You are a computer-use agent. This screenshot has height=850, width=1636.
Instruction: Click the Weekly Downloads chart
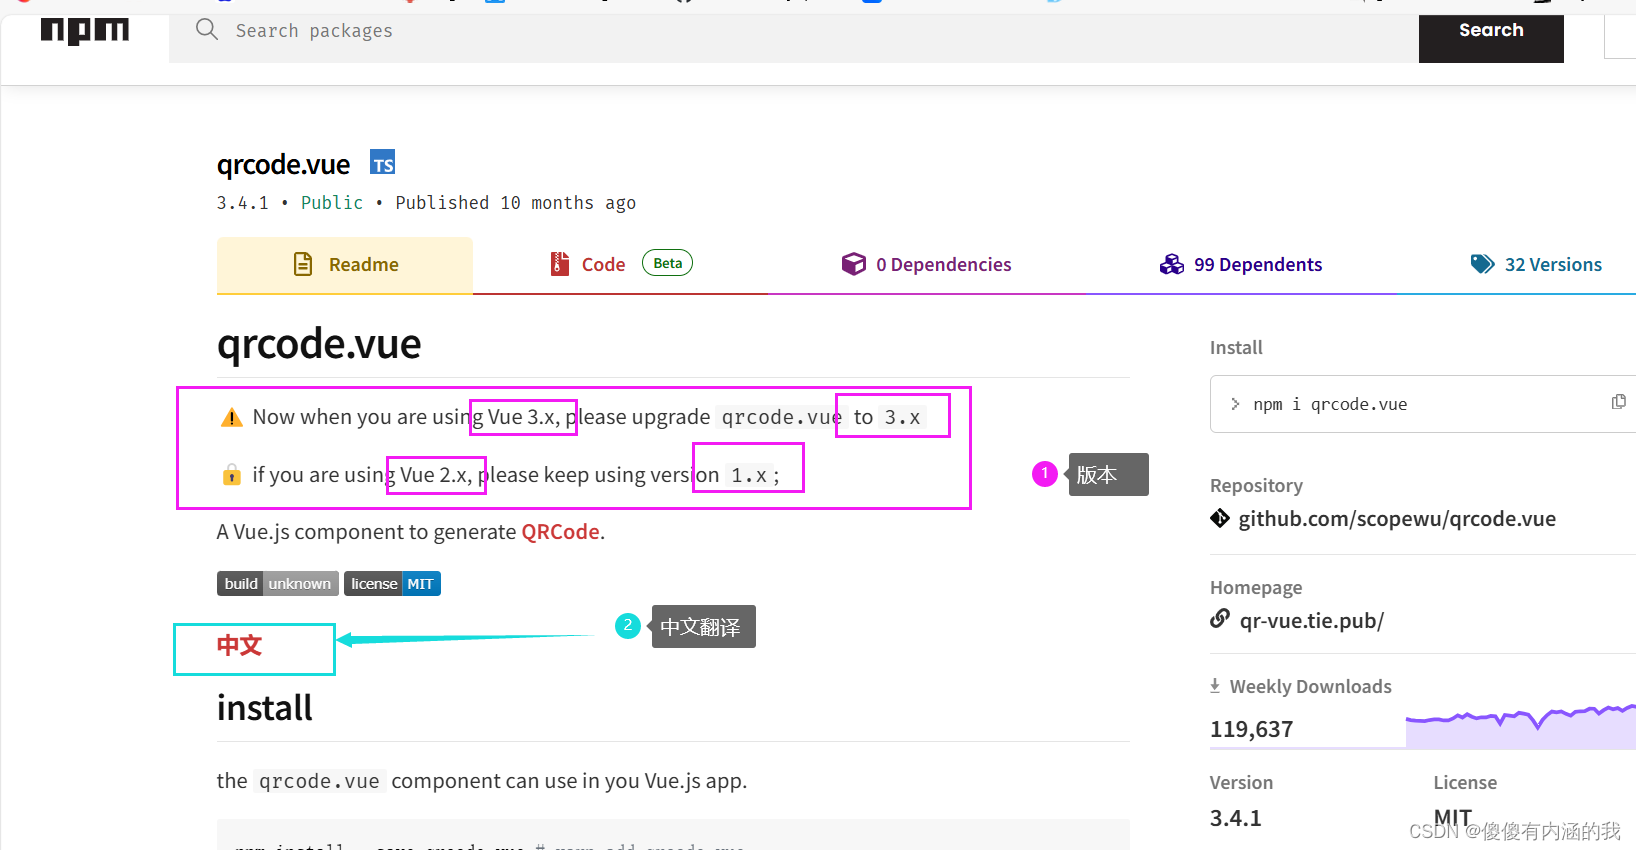coord(1521,727)
